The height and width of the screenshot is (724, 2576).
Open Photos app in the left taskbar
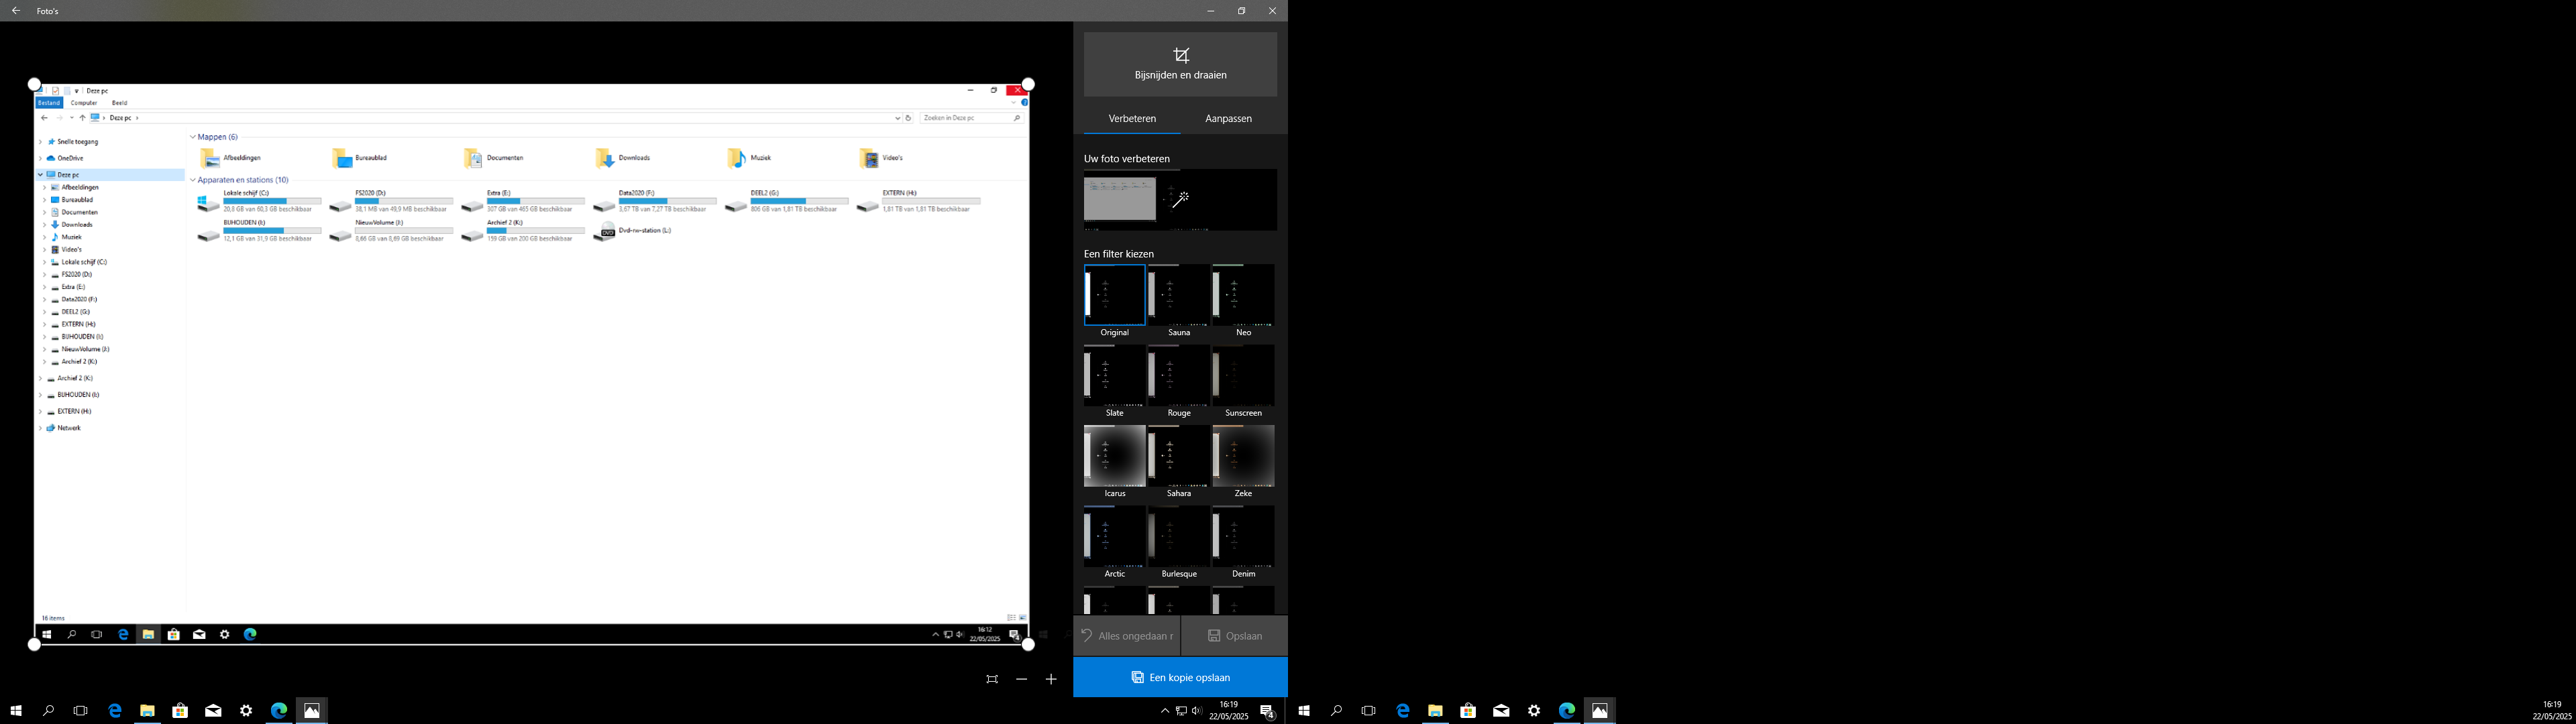pyautogui.click(x=312, y=710)
